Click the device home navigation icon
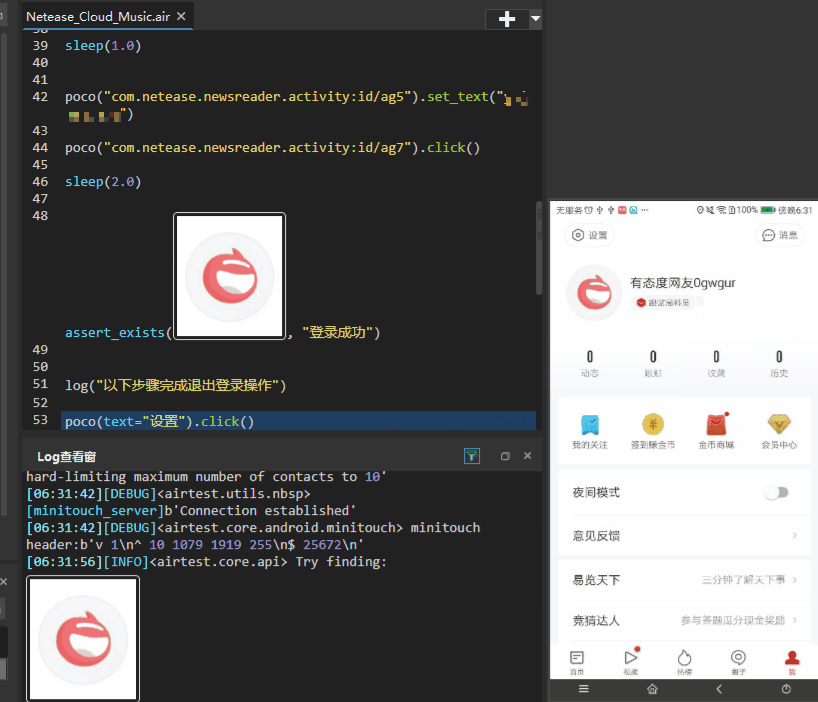 pos(652,689)
